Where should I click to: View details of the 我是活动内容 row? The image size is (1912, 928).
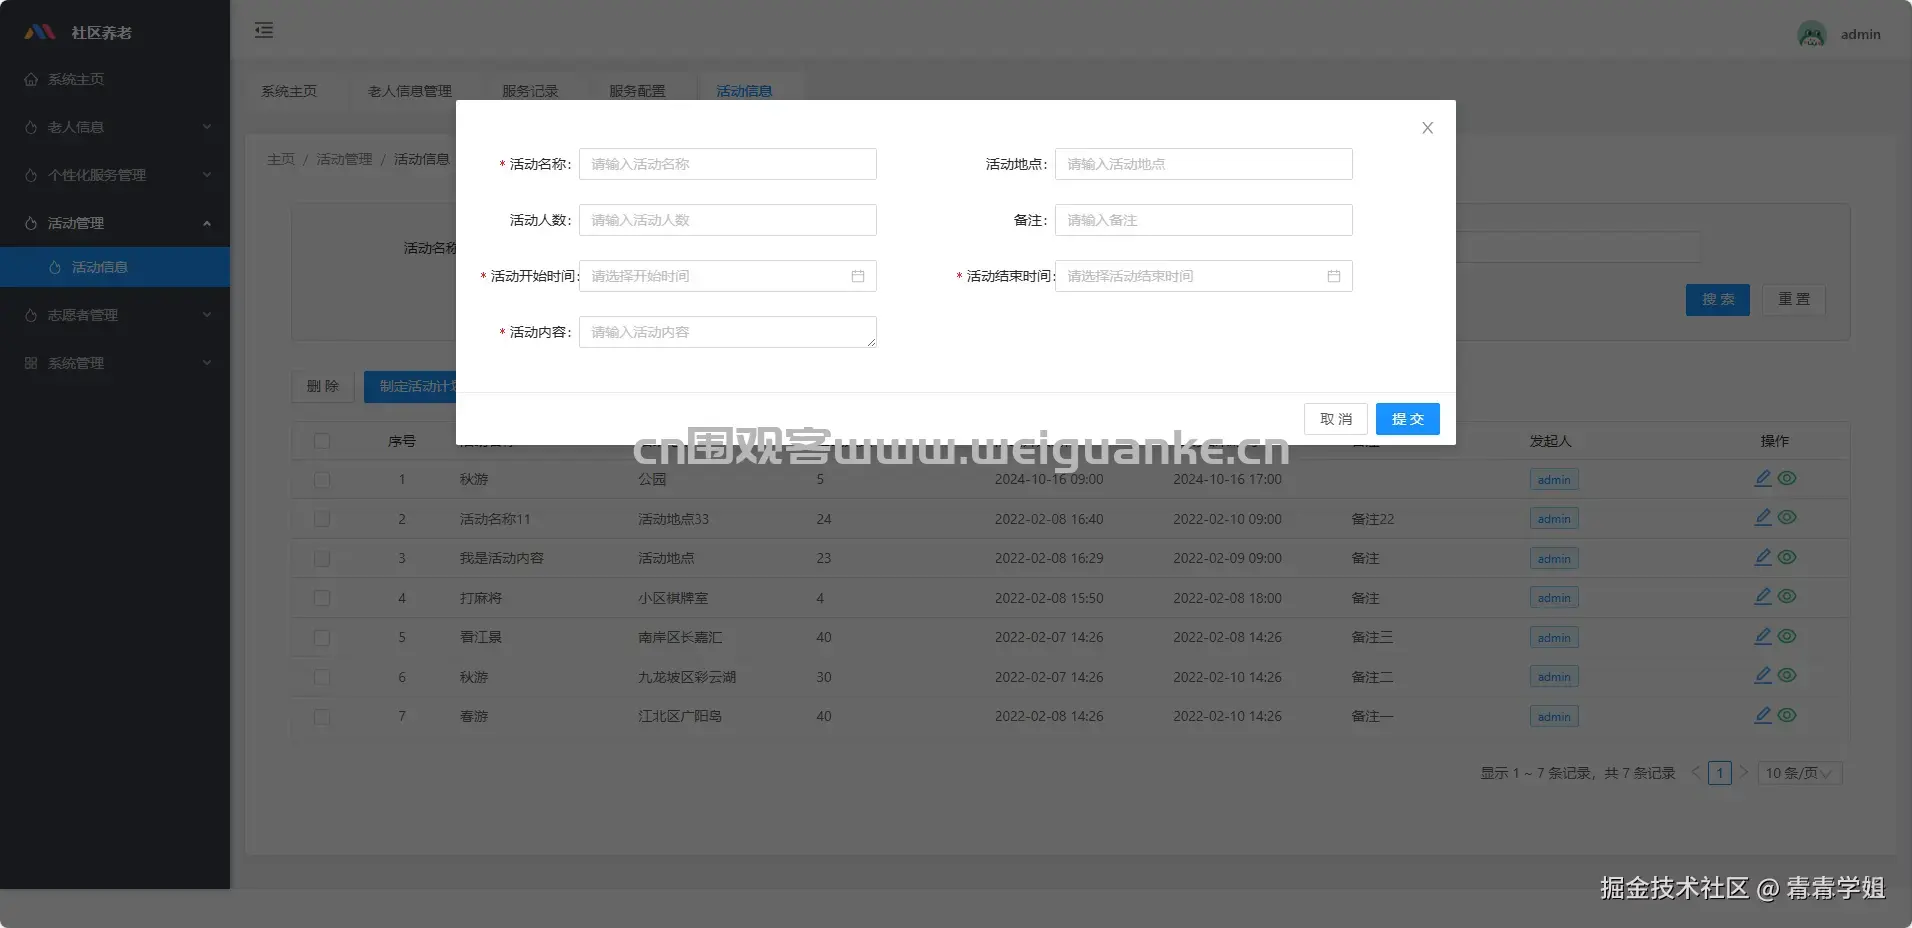1787,558
